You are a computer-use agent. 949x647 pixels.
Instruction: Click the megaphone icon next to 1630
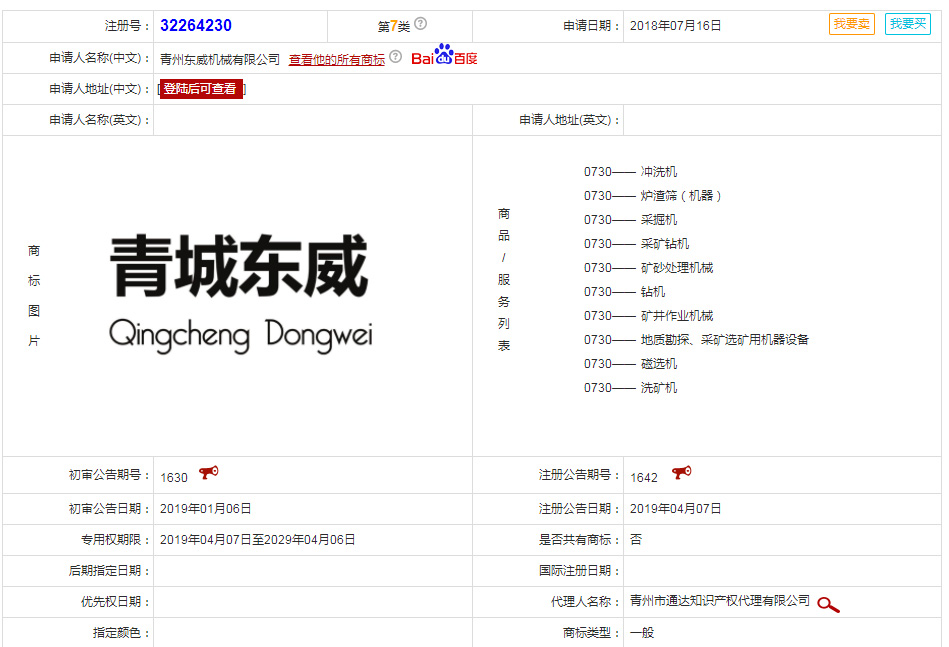(208, 473)
